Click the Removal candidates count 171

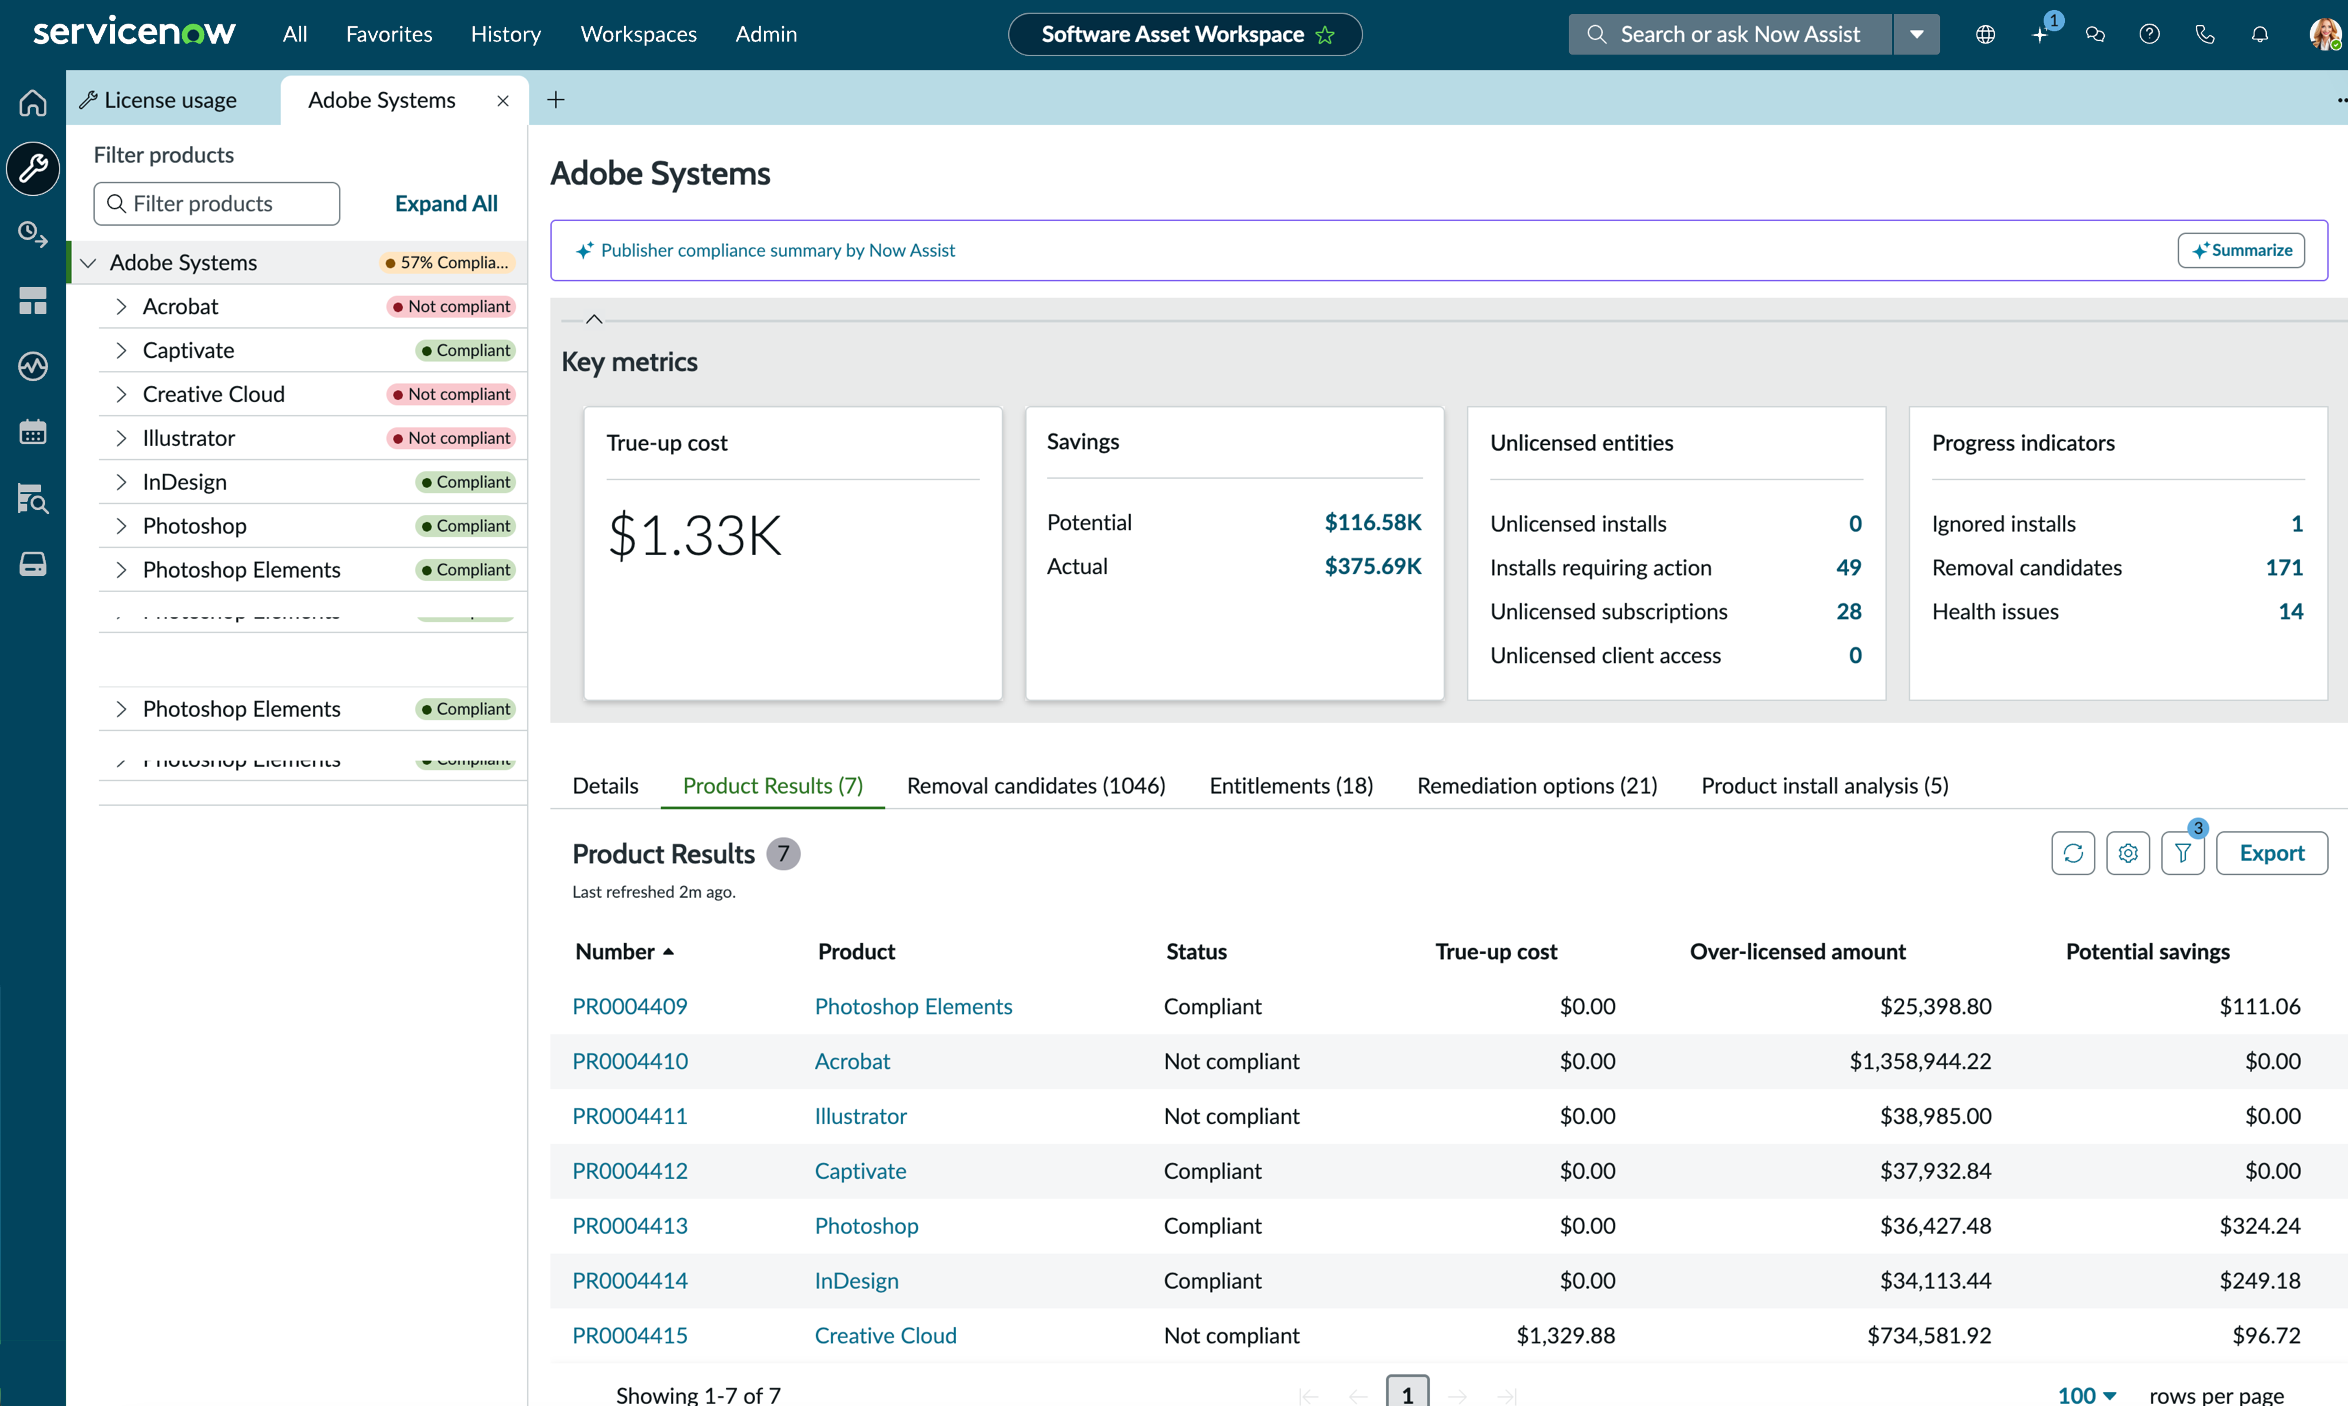click(2284, 567)
